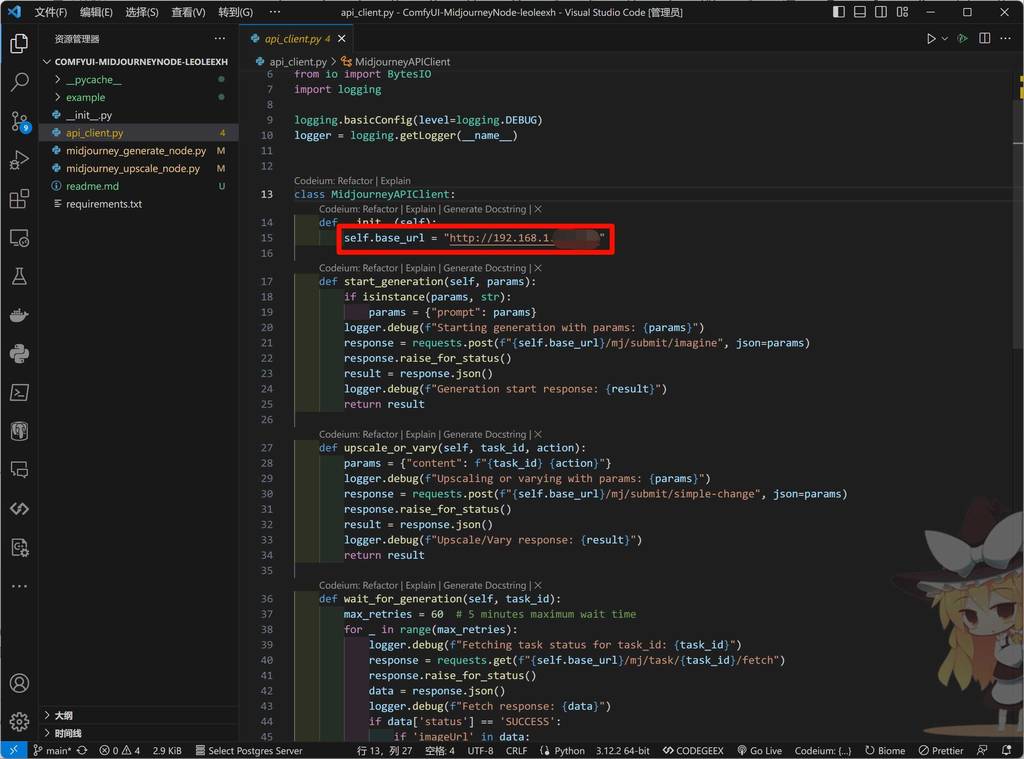Image resolution: width=1024 pixels, height=759 pixels.
Task: Expand the __pycache__ folder
Action: 92,80
